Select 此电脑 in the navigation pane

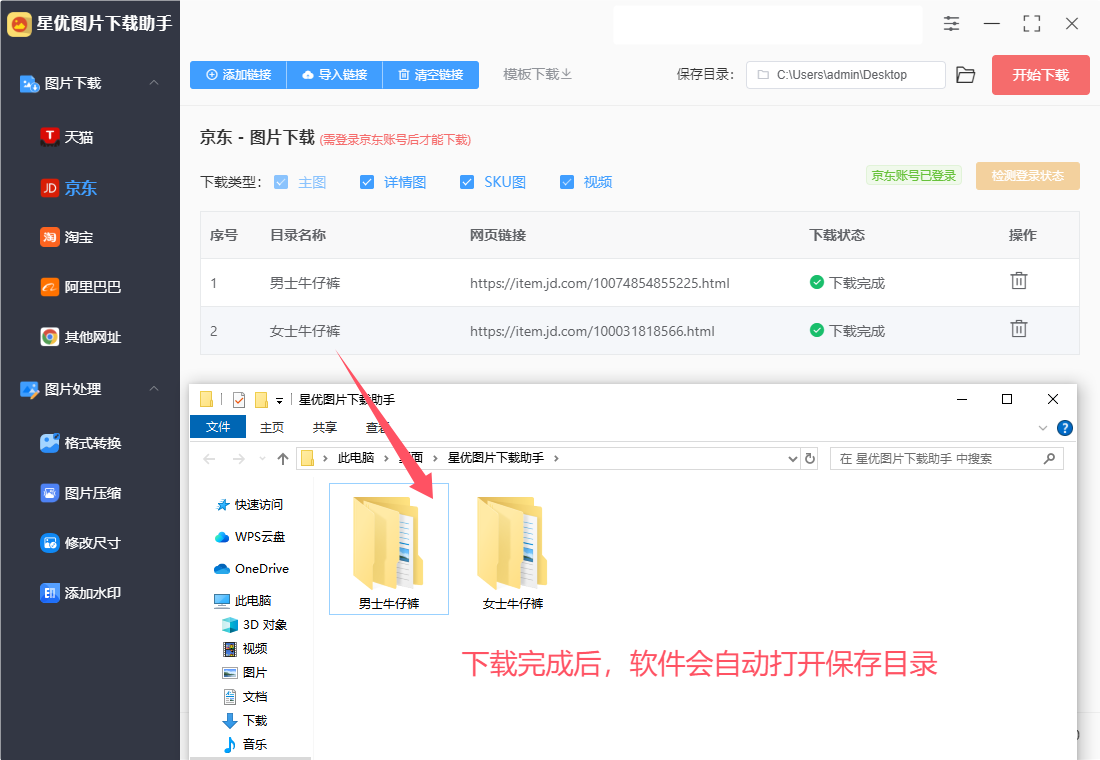(243, 601)
